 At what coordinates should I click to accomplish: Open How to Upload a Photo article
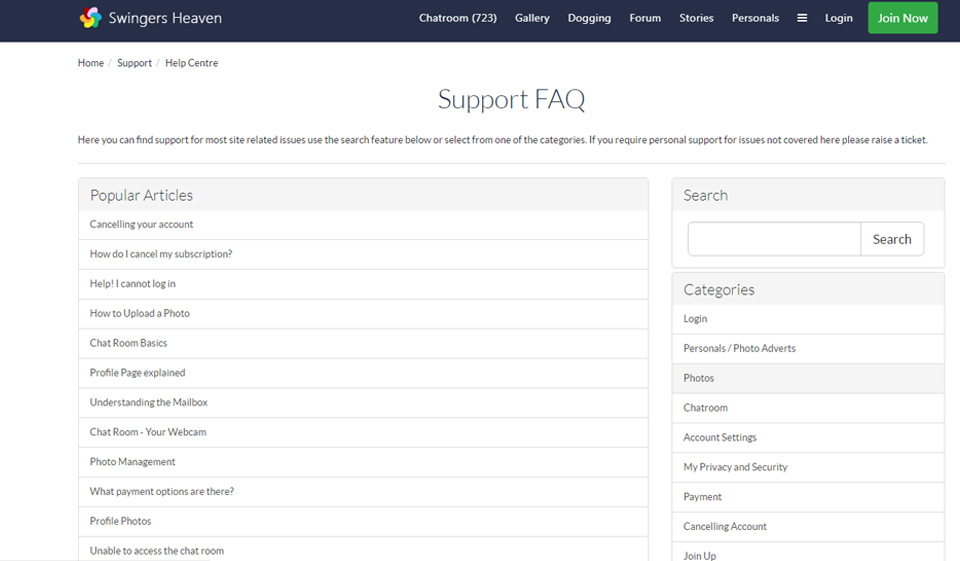pos(140,314)
